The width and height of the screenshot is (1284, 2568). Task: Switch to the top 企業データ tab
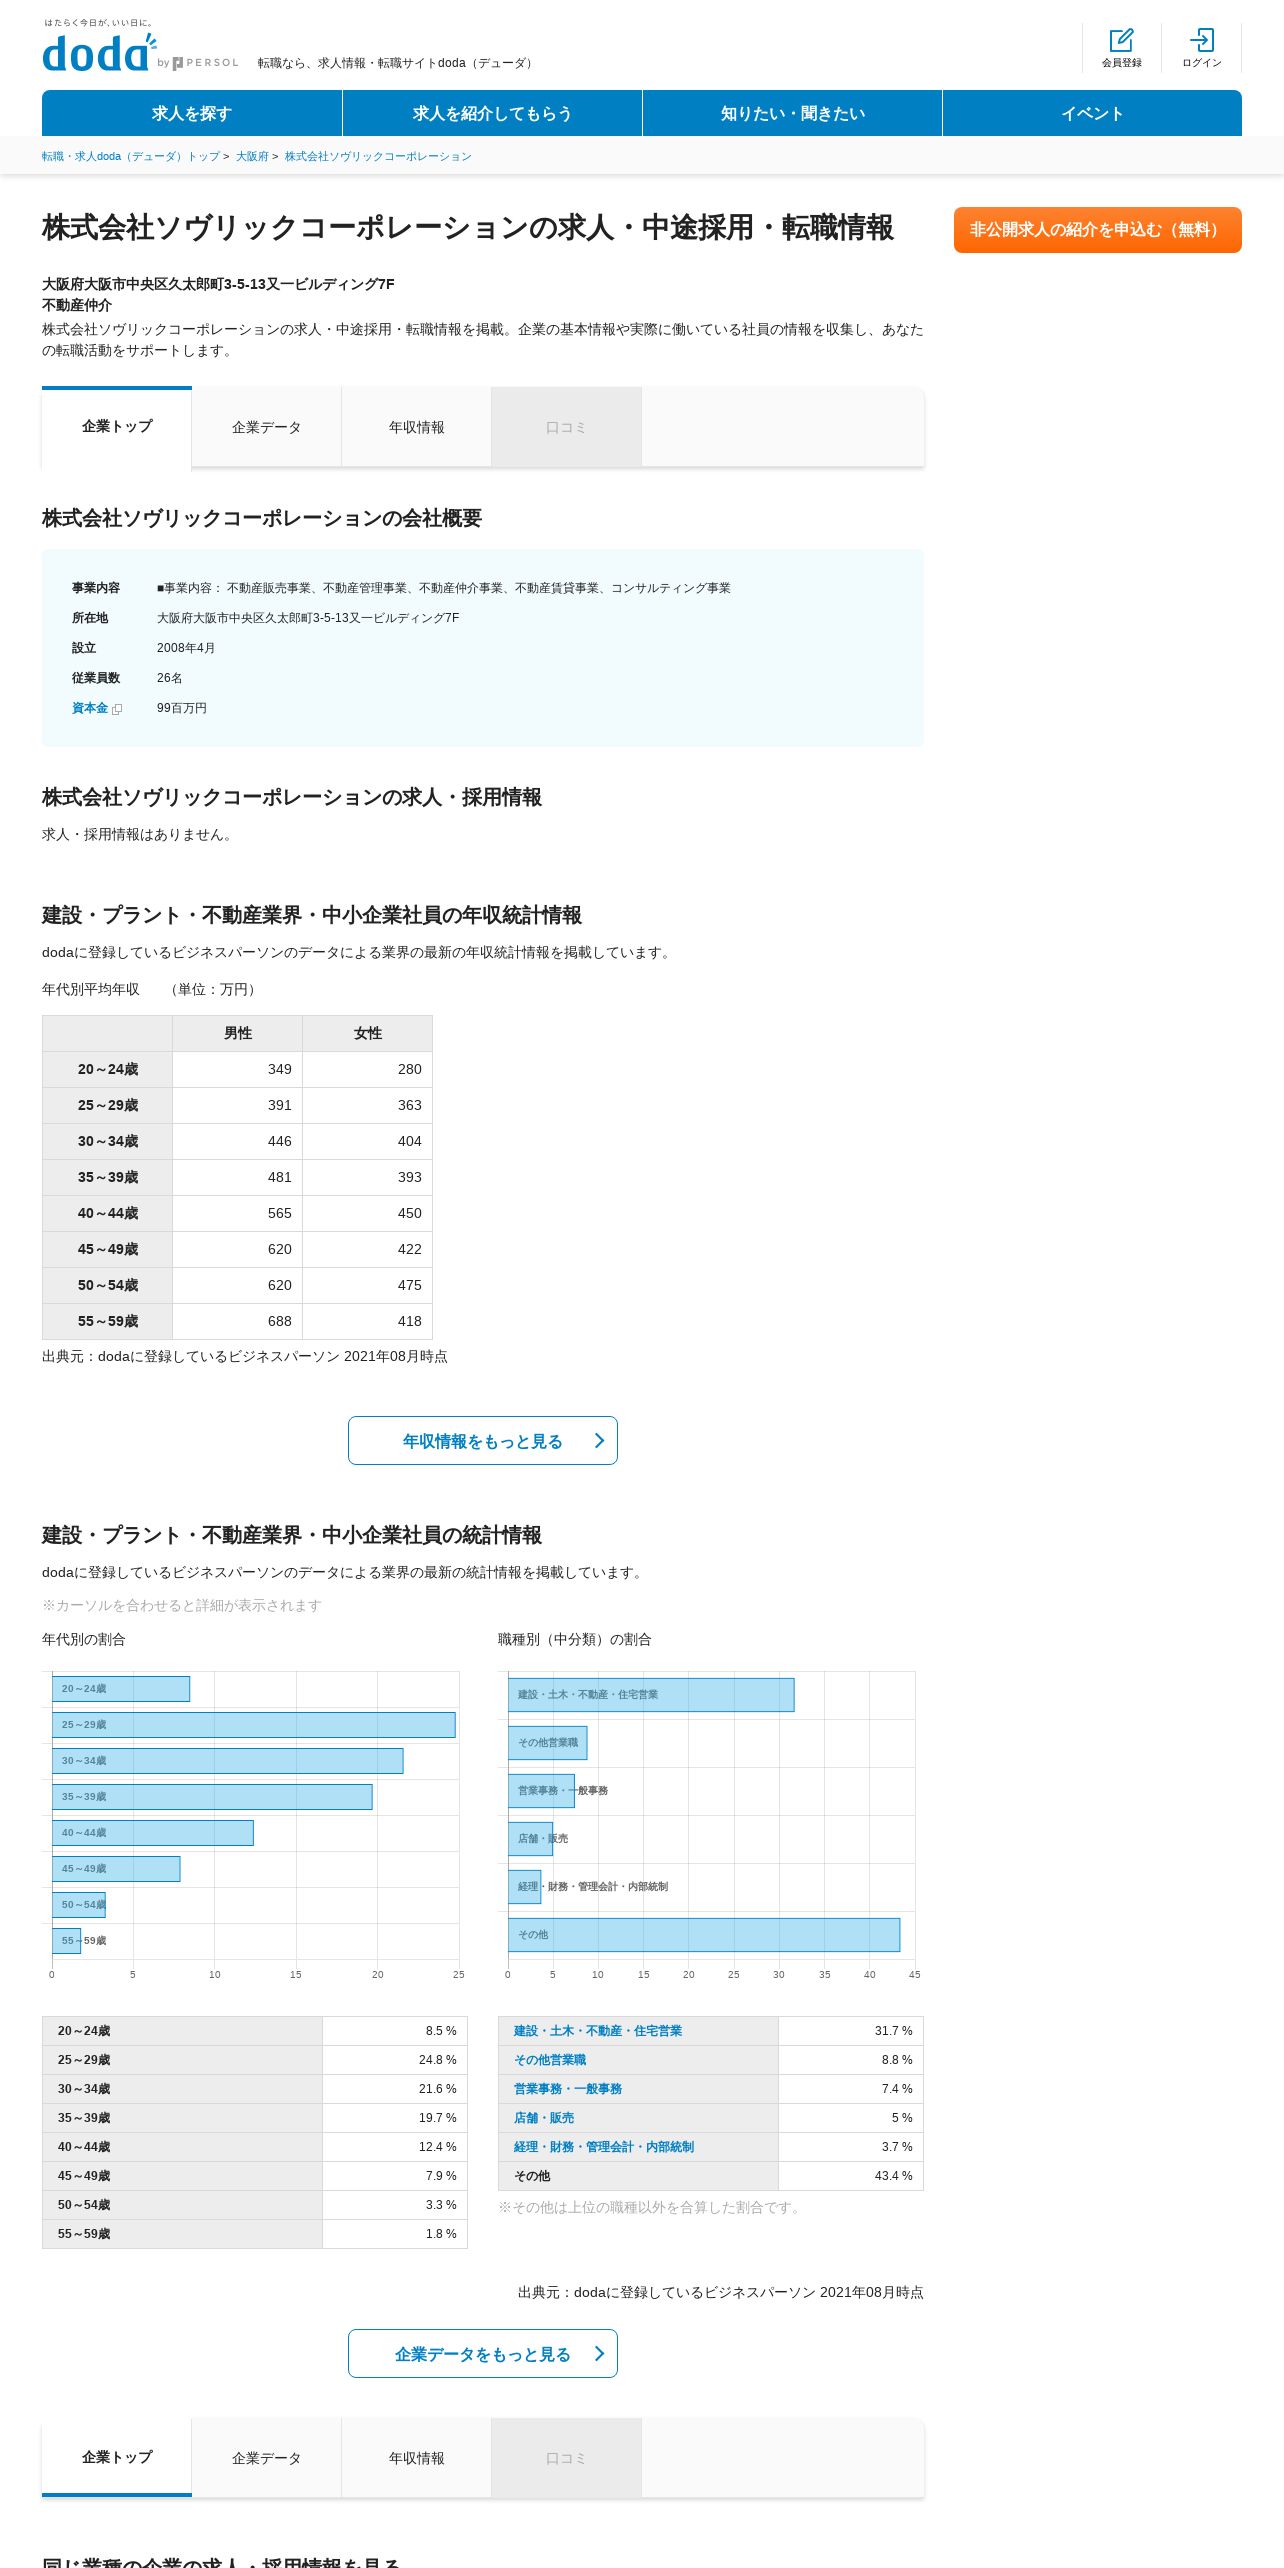click(266, 427)
